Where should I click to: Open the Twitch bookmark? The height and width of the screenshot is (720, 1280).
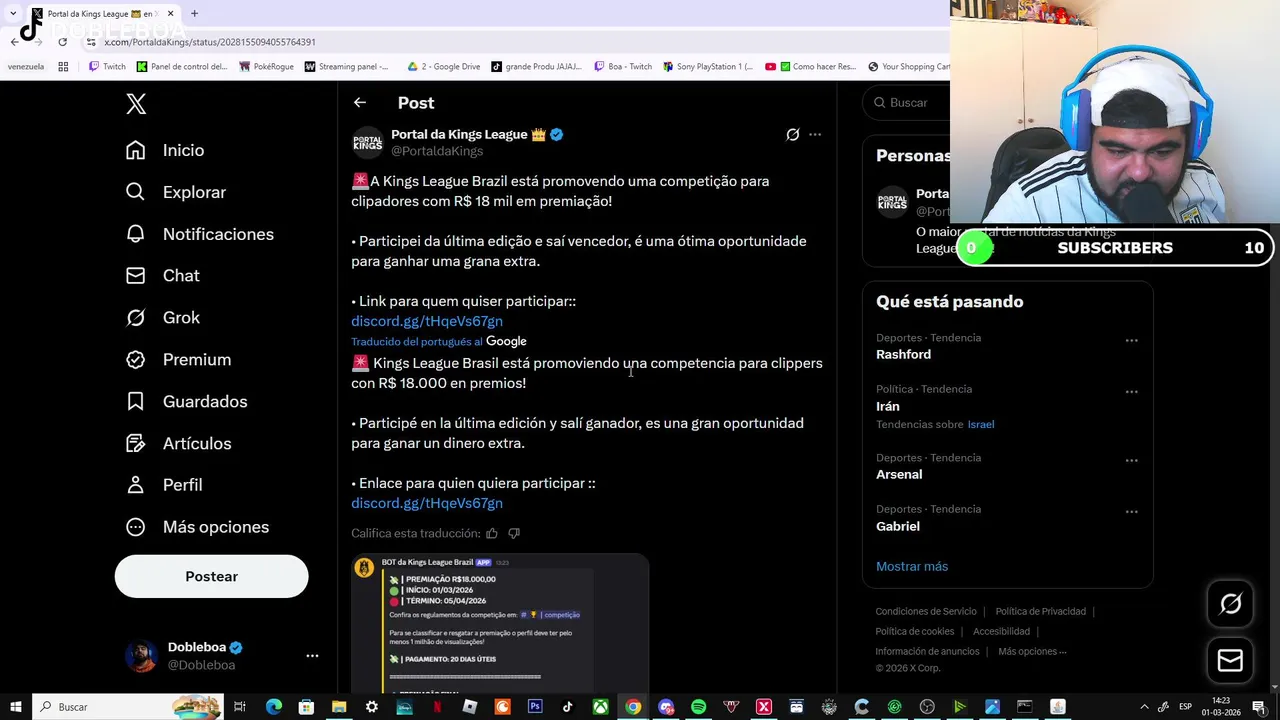tap(108, 67)
